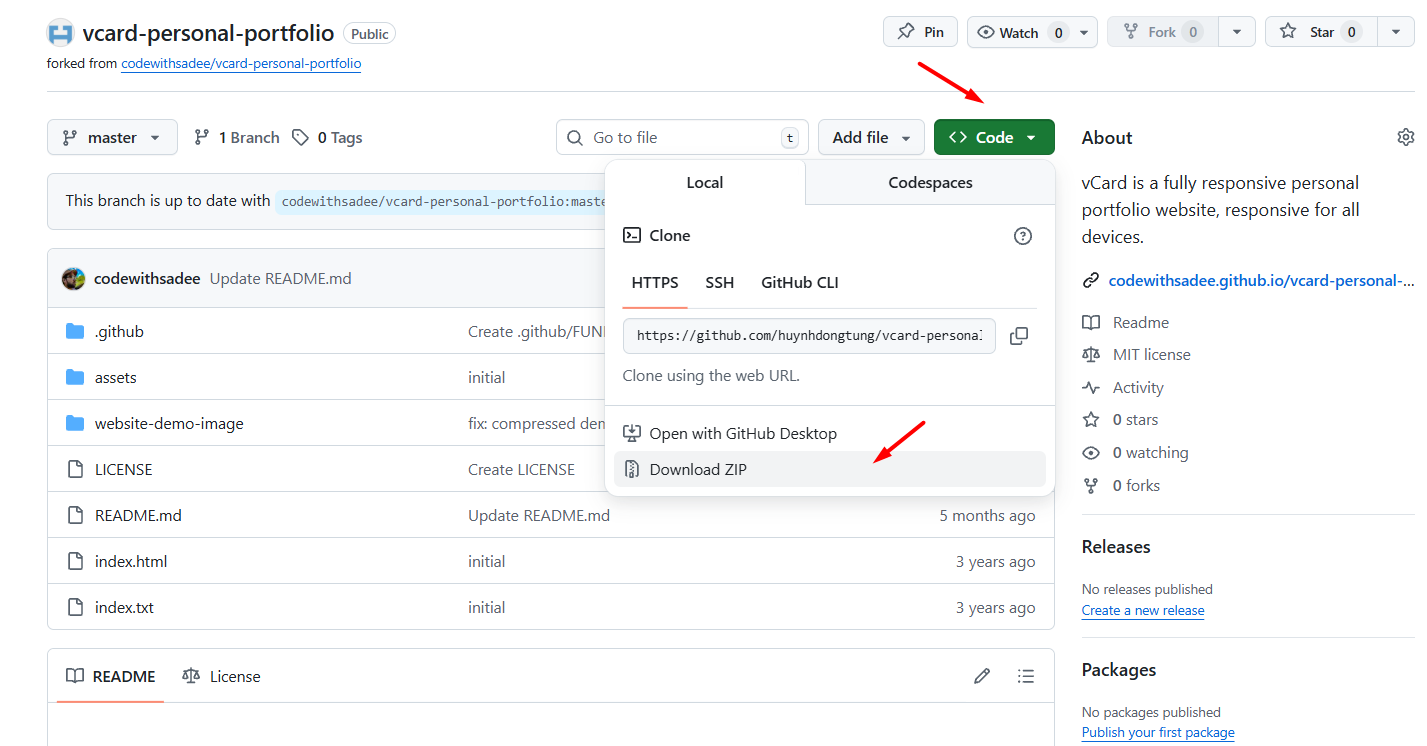Open the master branch dropdown
This screenshot has height=746, width=1427.
point(112,137)
